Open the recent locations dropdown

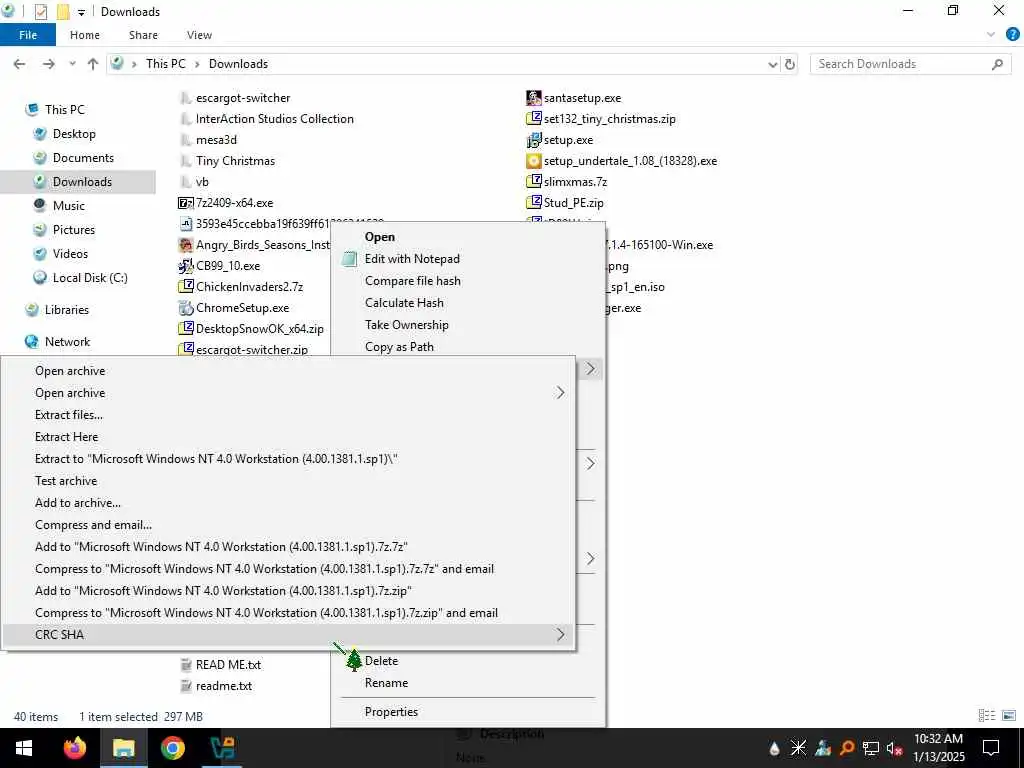[x=72, y=64]
